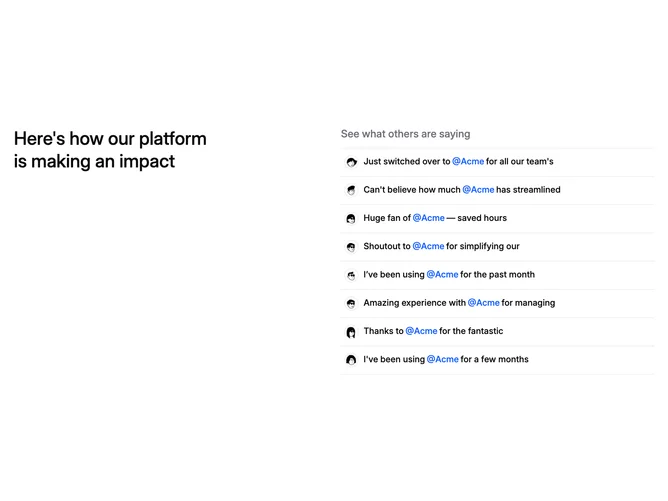Click avatar beside 'Amazing experience with' testimonial
668x501 pixels.
pyautogui.click(x=351, y=303)
